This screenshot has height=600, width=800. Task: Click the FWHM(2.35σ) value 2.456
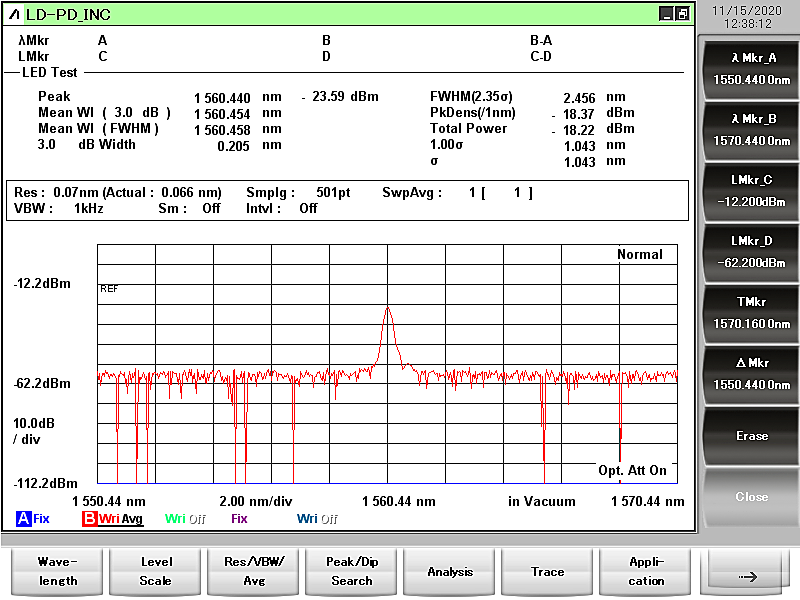click(579, 98)
